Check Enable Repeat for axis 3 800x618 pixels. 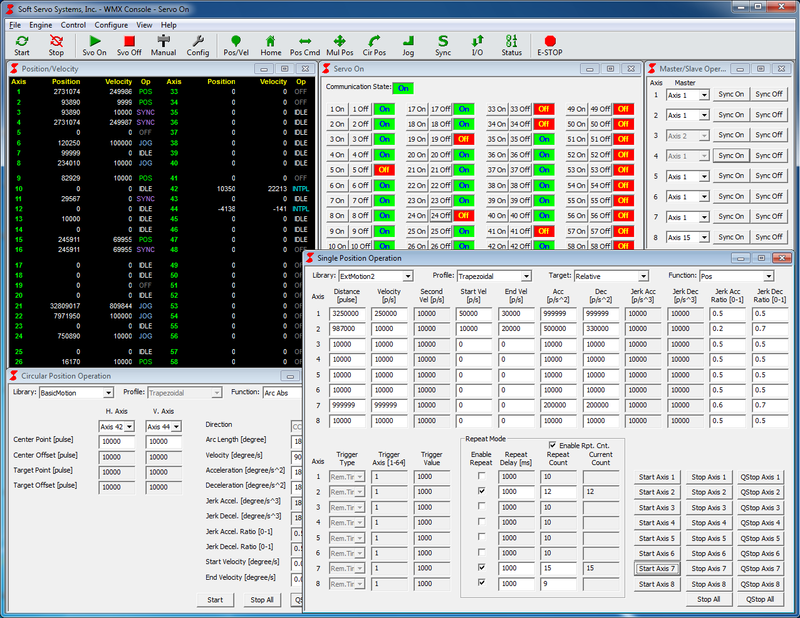tap(481, 506)
